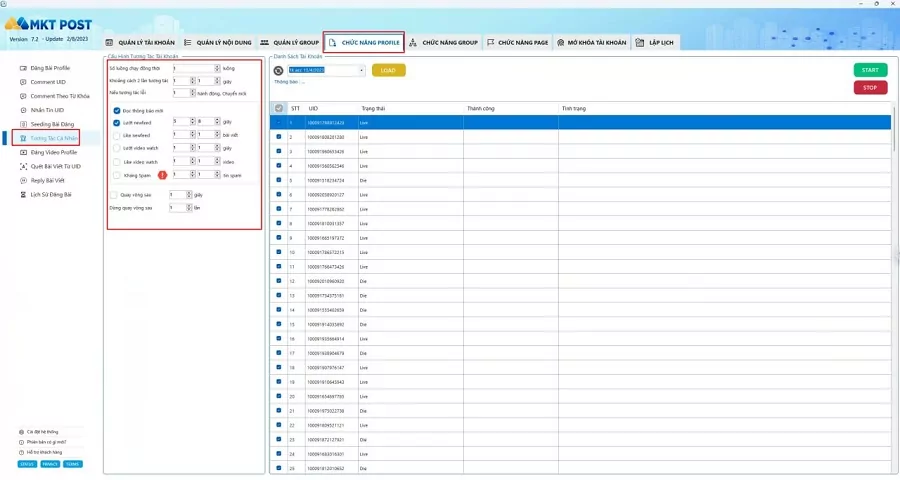Click stepper of Dừng quay vòng sau

(x=189, y=208)
